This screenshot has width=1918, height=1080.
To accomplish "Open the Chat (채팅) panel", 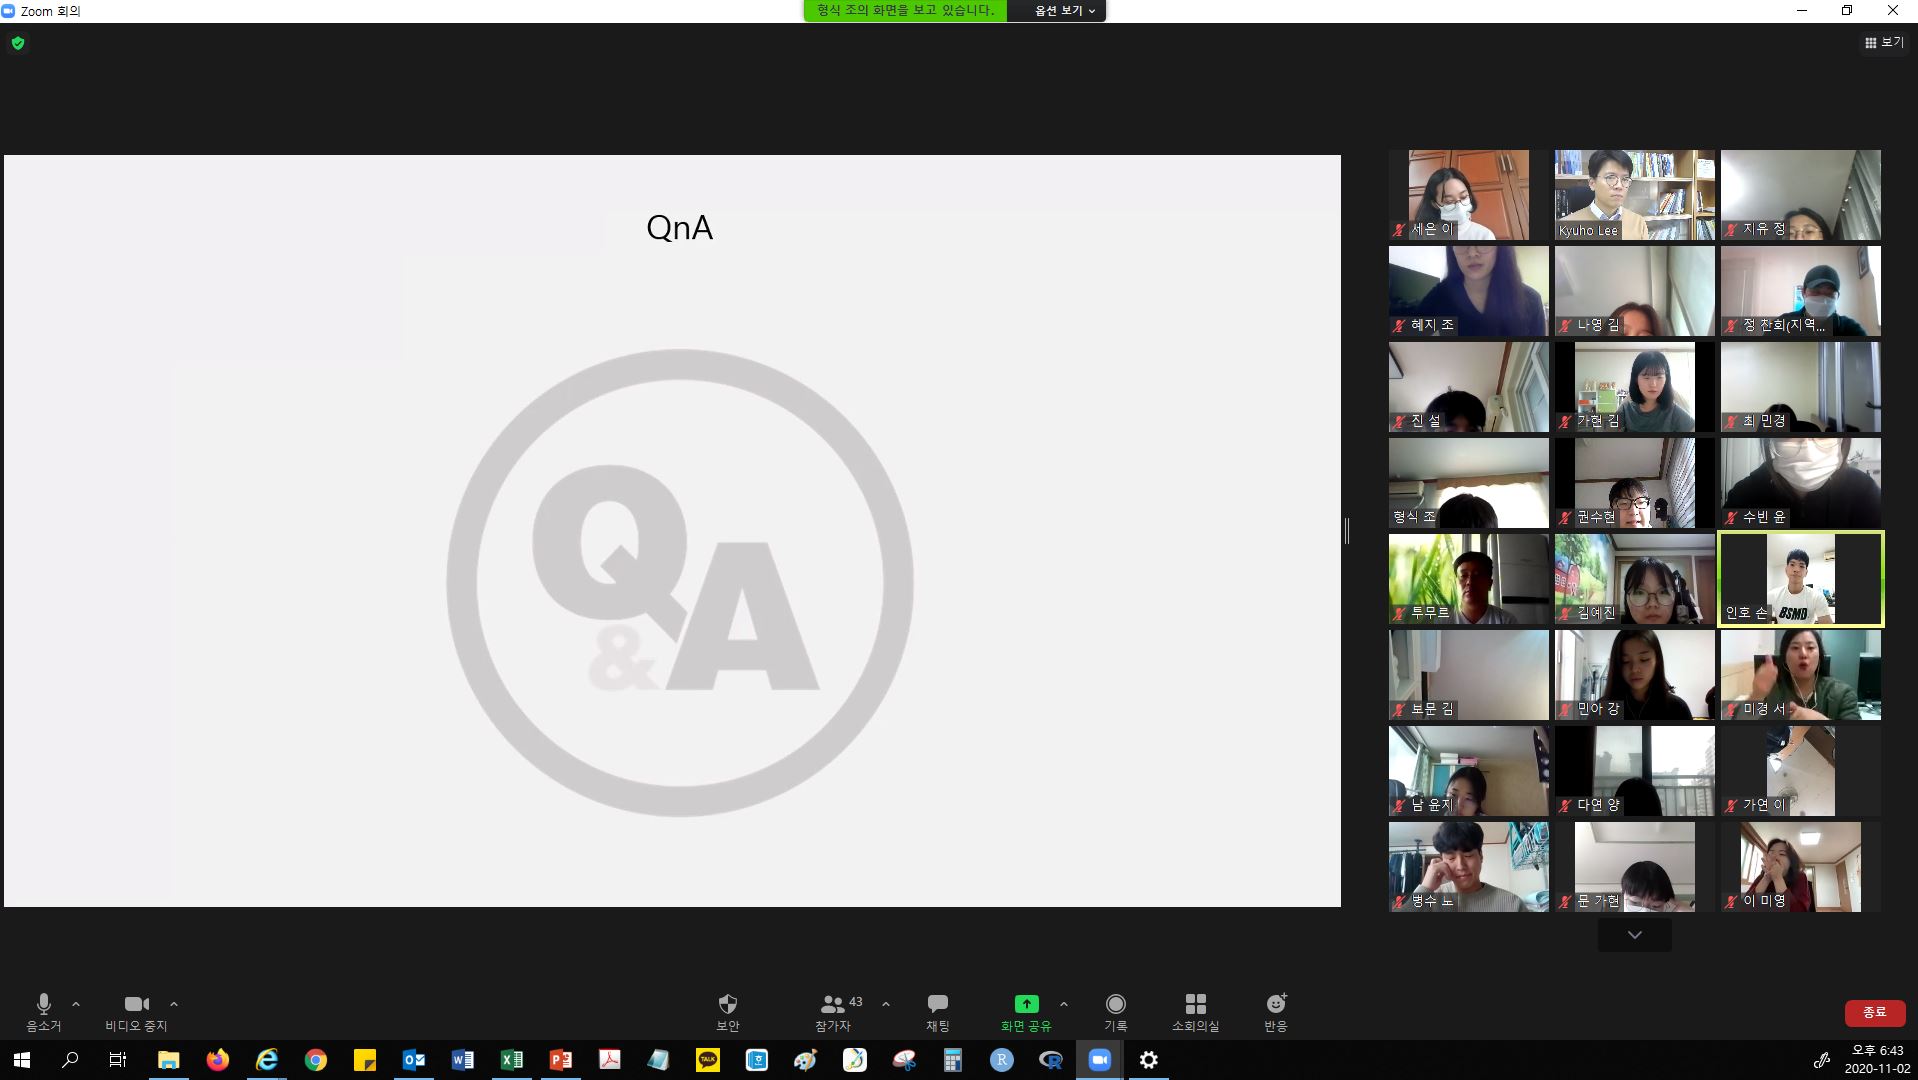I will point(937,1004).
